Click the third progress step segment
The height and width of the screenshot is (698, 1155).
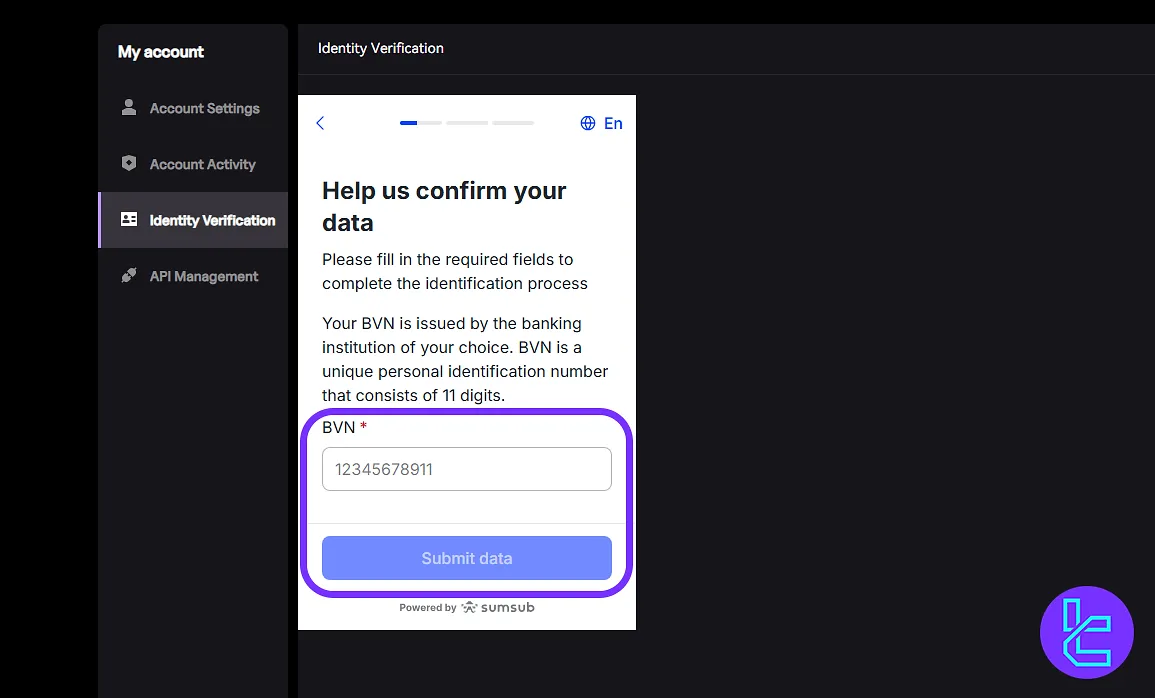pyautogui.click(x=513, y=123)
